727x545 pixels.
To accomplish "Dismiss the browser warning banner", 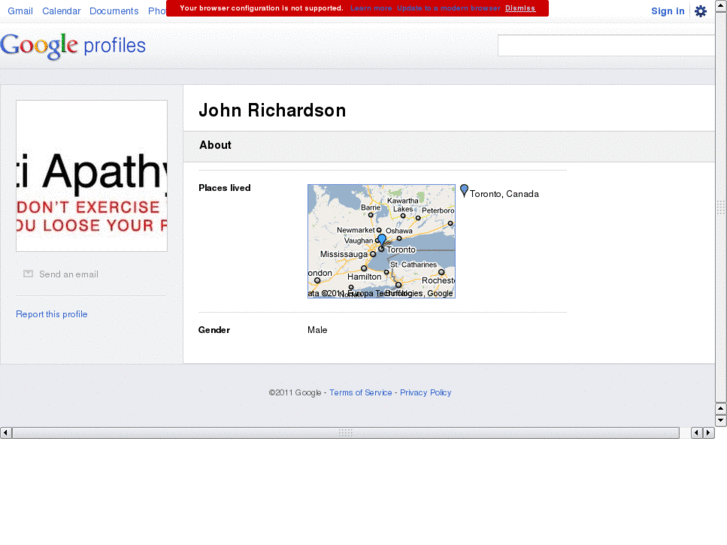I will coord(520,8).
